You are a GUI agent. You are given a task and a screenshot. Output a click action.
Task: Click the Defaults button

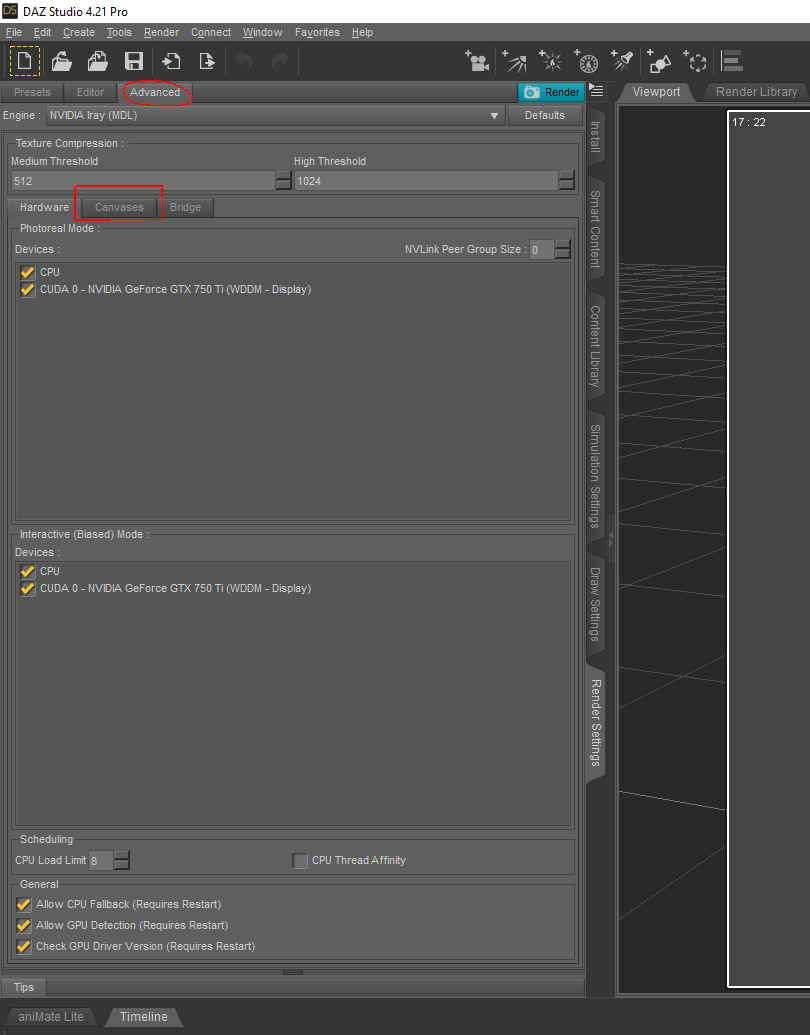click(545, 115)
